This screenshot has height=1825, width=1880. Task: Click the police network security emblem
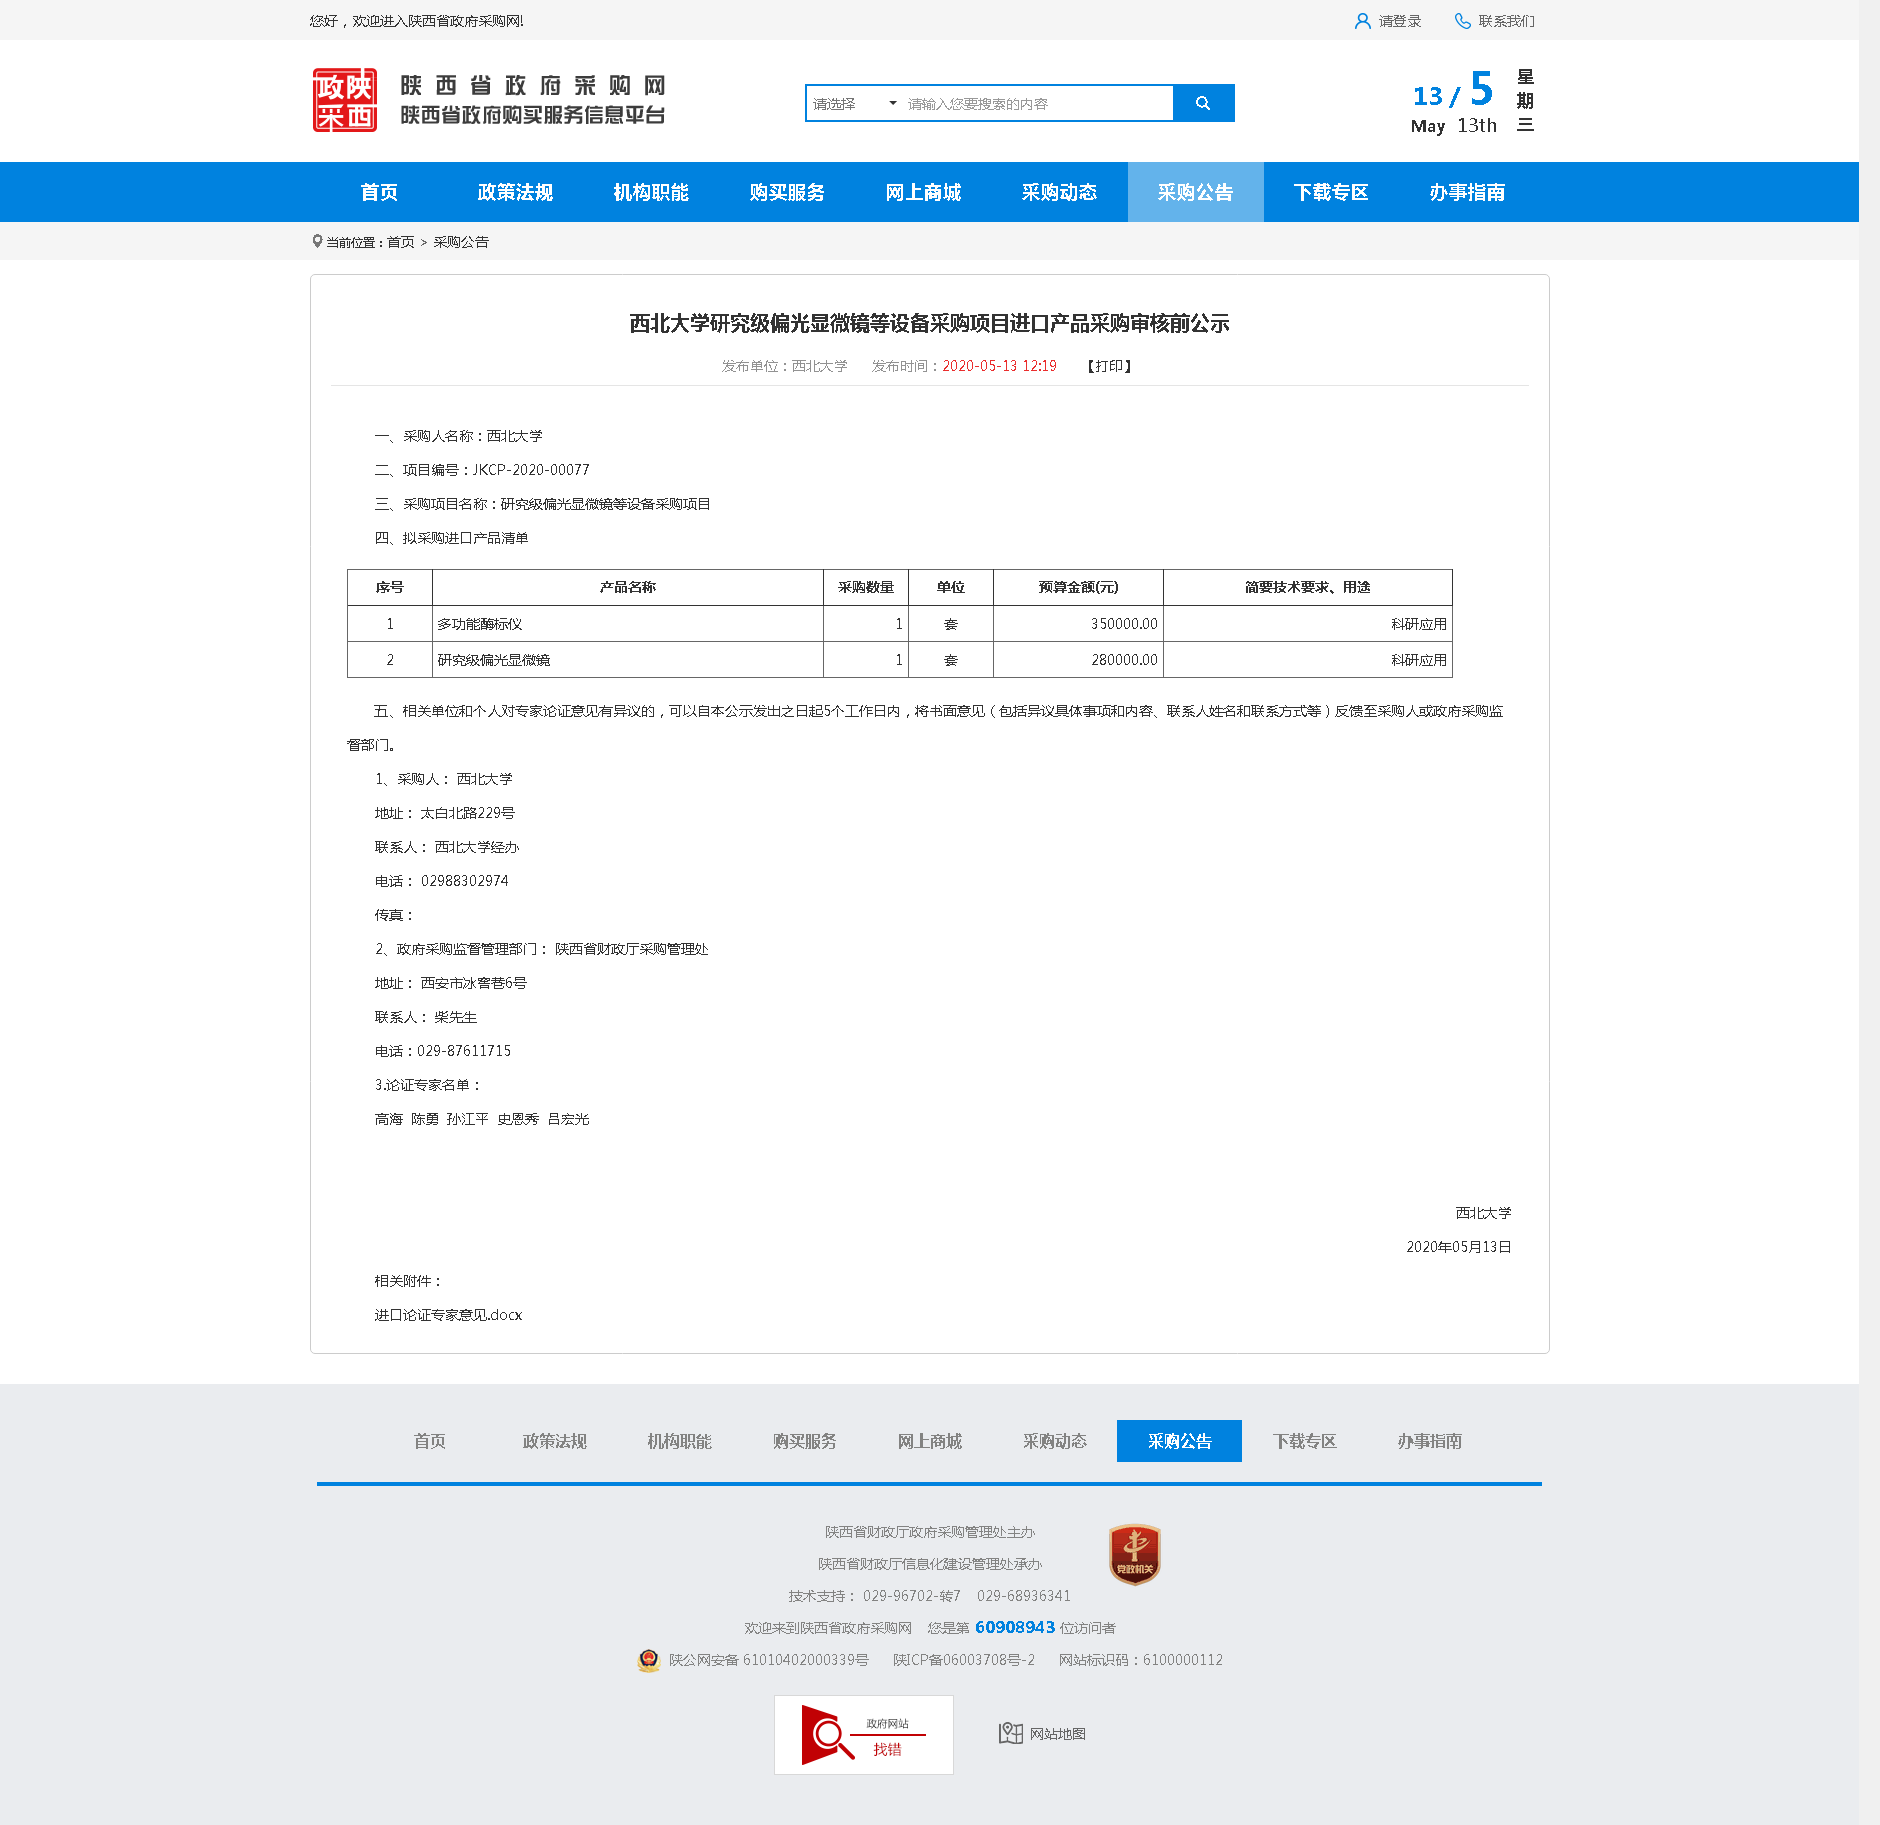click(x=649, y=1660)
